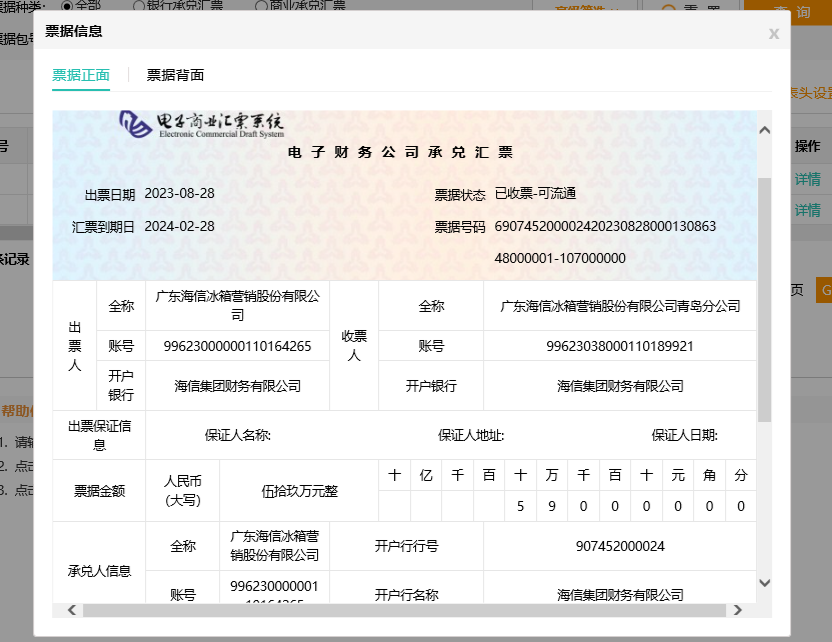The height and width of the screenshot is (642, 832).
Task: Click the amount in words '伍拾玖万元整'
Action: (x=299, y=491)
